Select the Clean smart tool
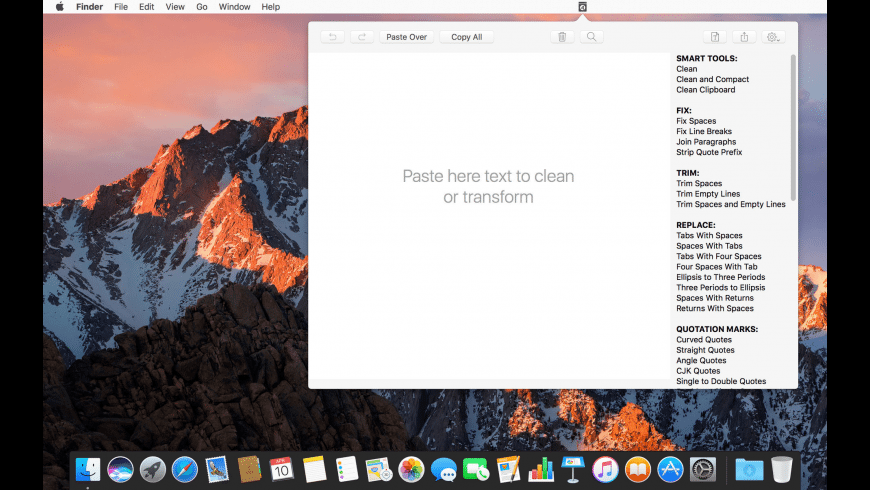Viewport: 870px width, 490px height. click(x=686, y=69)
